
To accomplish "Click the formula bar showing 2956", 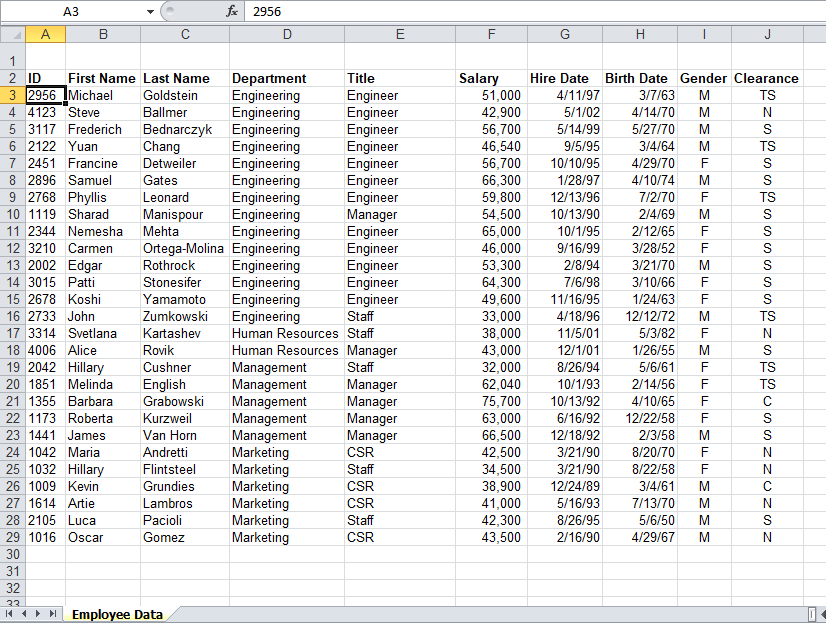I will click(535, 12).
